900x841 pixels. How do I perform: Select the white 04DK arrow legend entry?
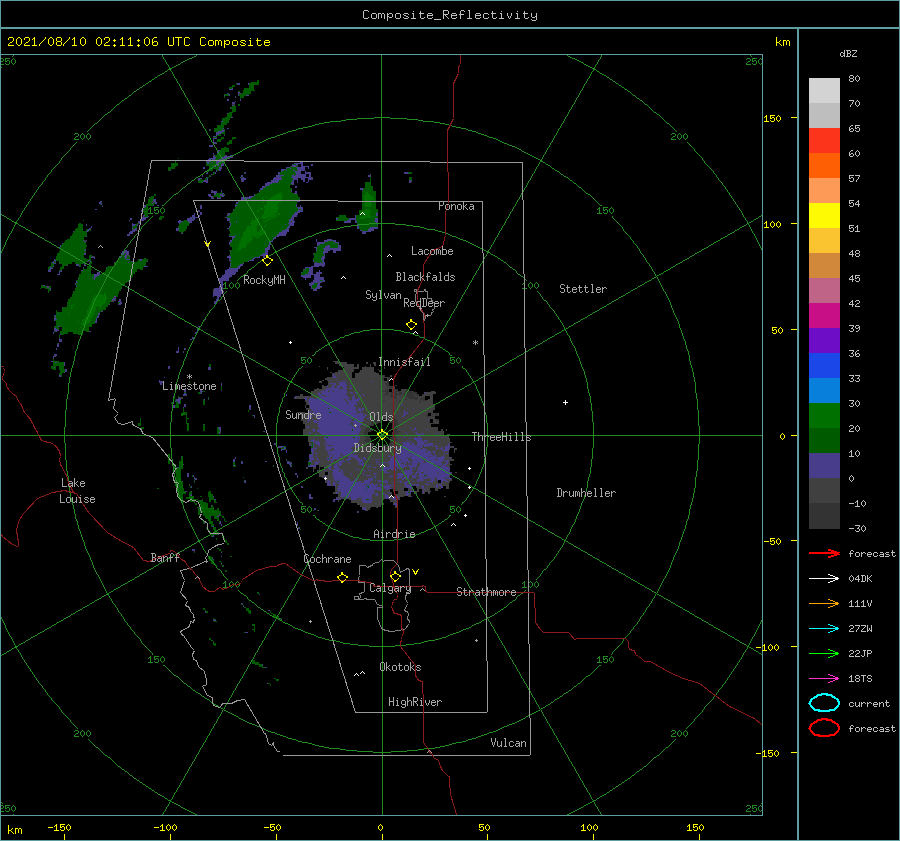(x=824, y=579)
